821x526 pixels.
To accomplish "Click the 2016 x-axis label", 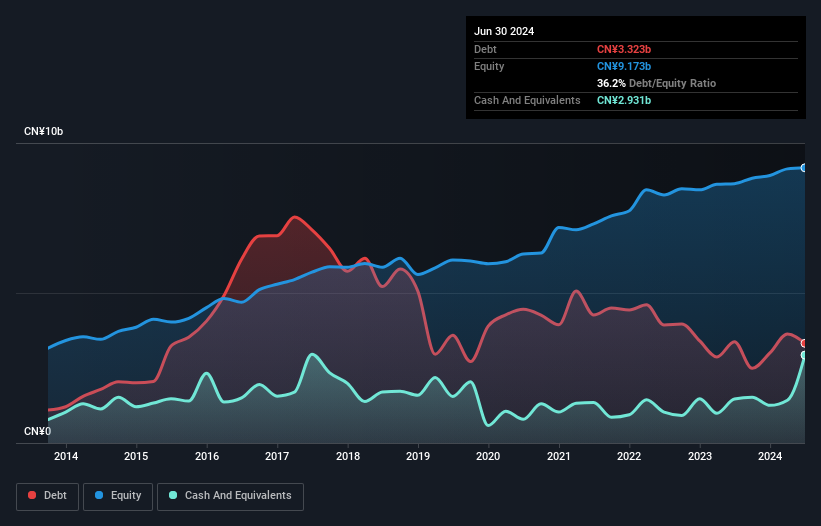I will pyautogui.click(x=207, y=456).
